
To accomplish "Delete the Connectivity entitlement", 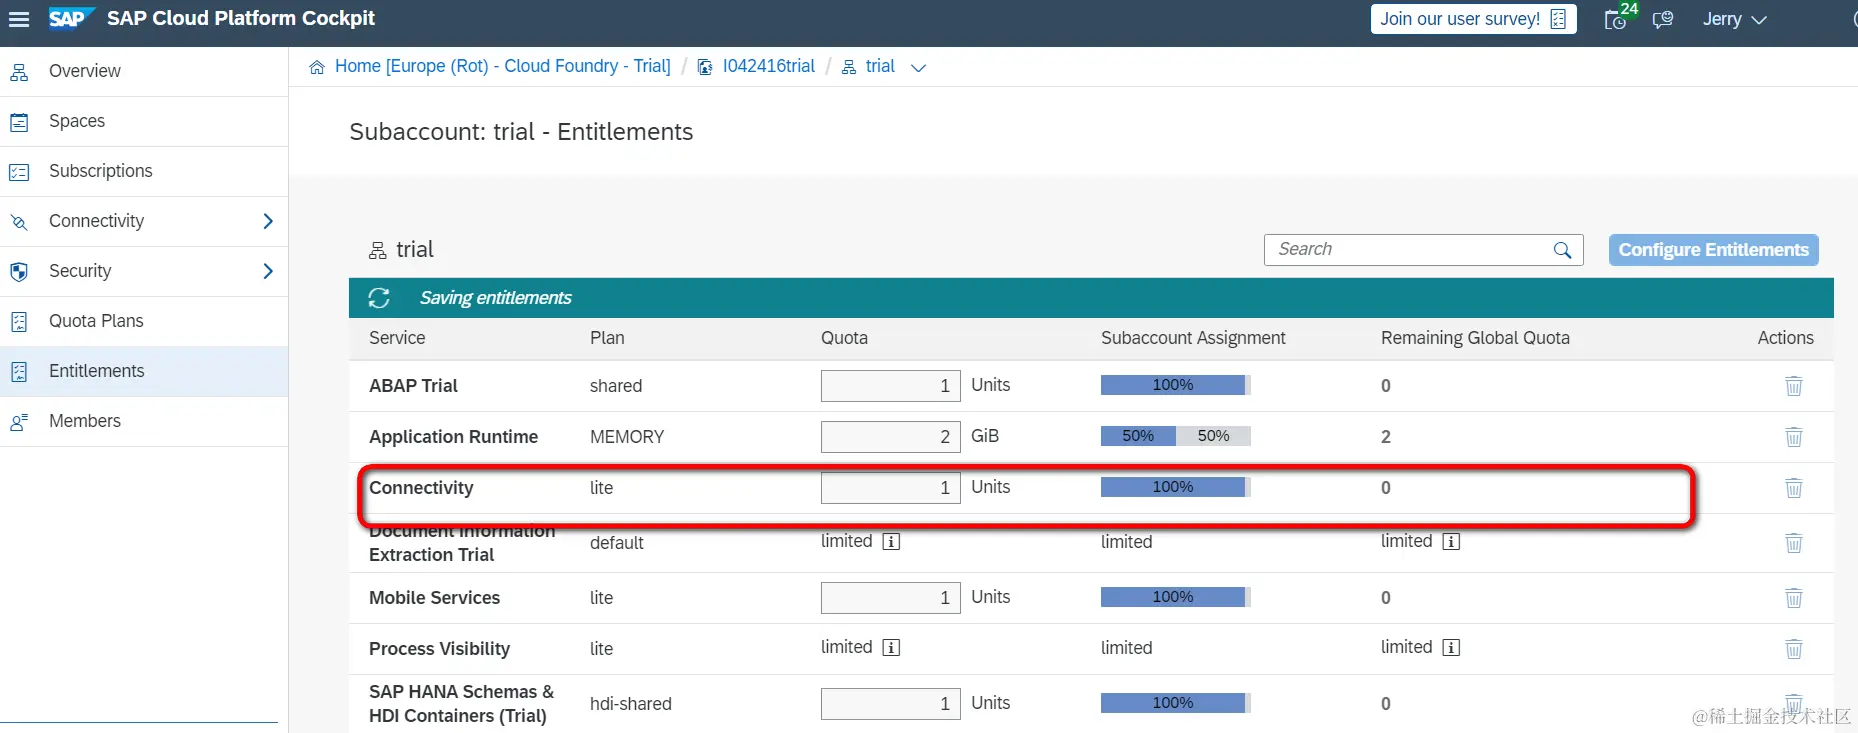I will pos(1794,488).
